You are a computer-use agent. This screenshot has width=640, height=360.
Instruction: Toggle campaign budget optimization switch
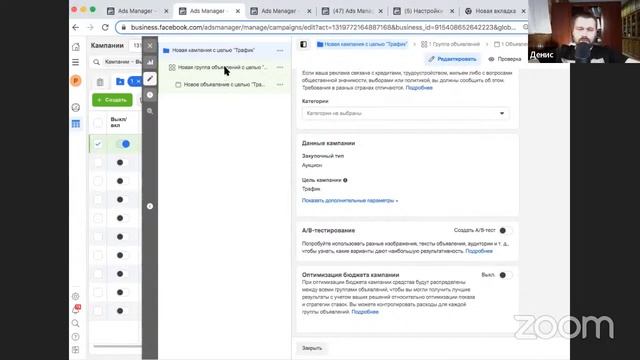[x=505, y=275]
